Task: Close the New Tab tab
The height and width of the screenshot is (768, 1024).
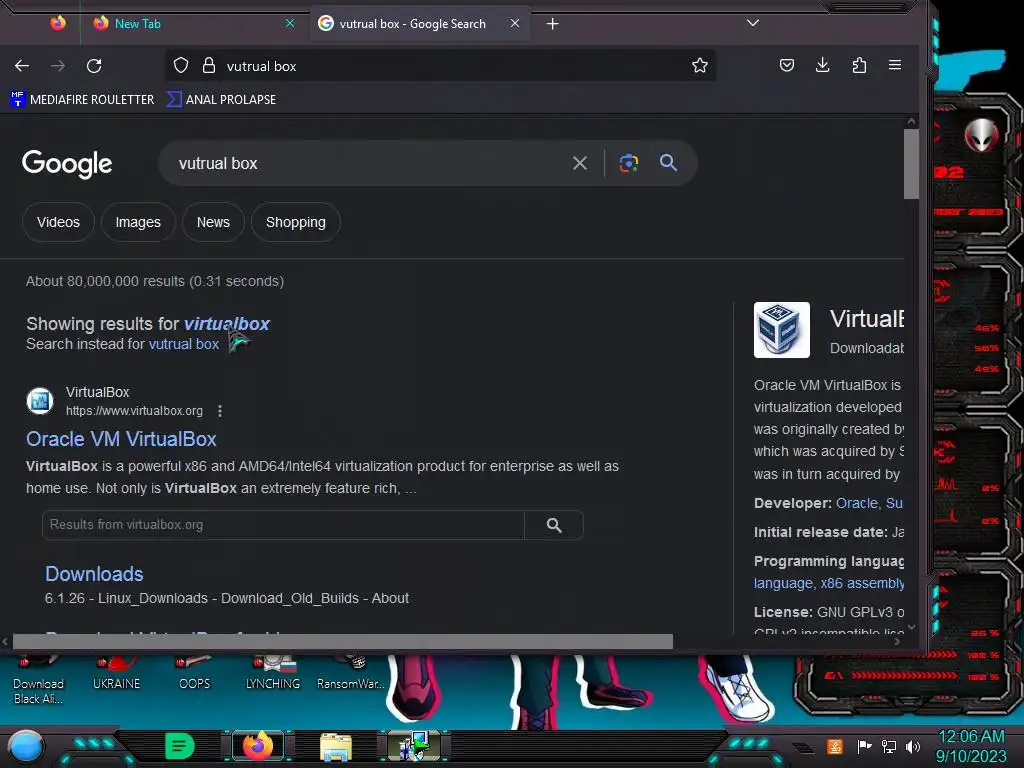Action: 290,23
